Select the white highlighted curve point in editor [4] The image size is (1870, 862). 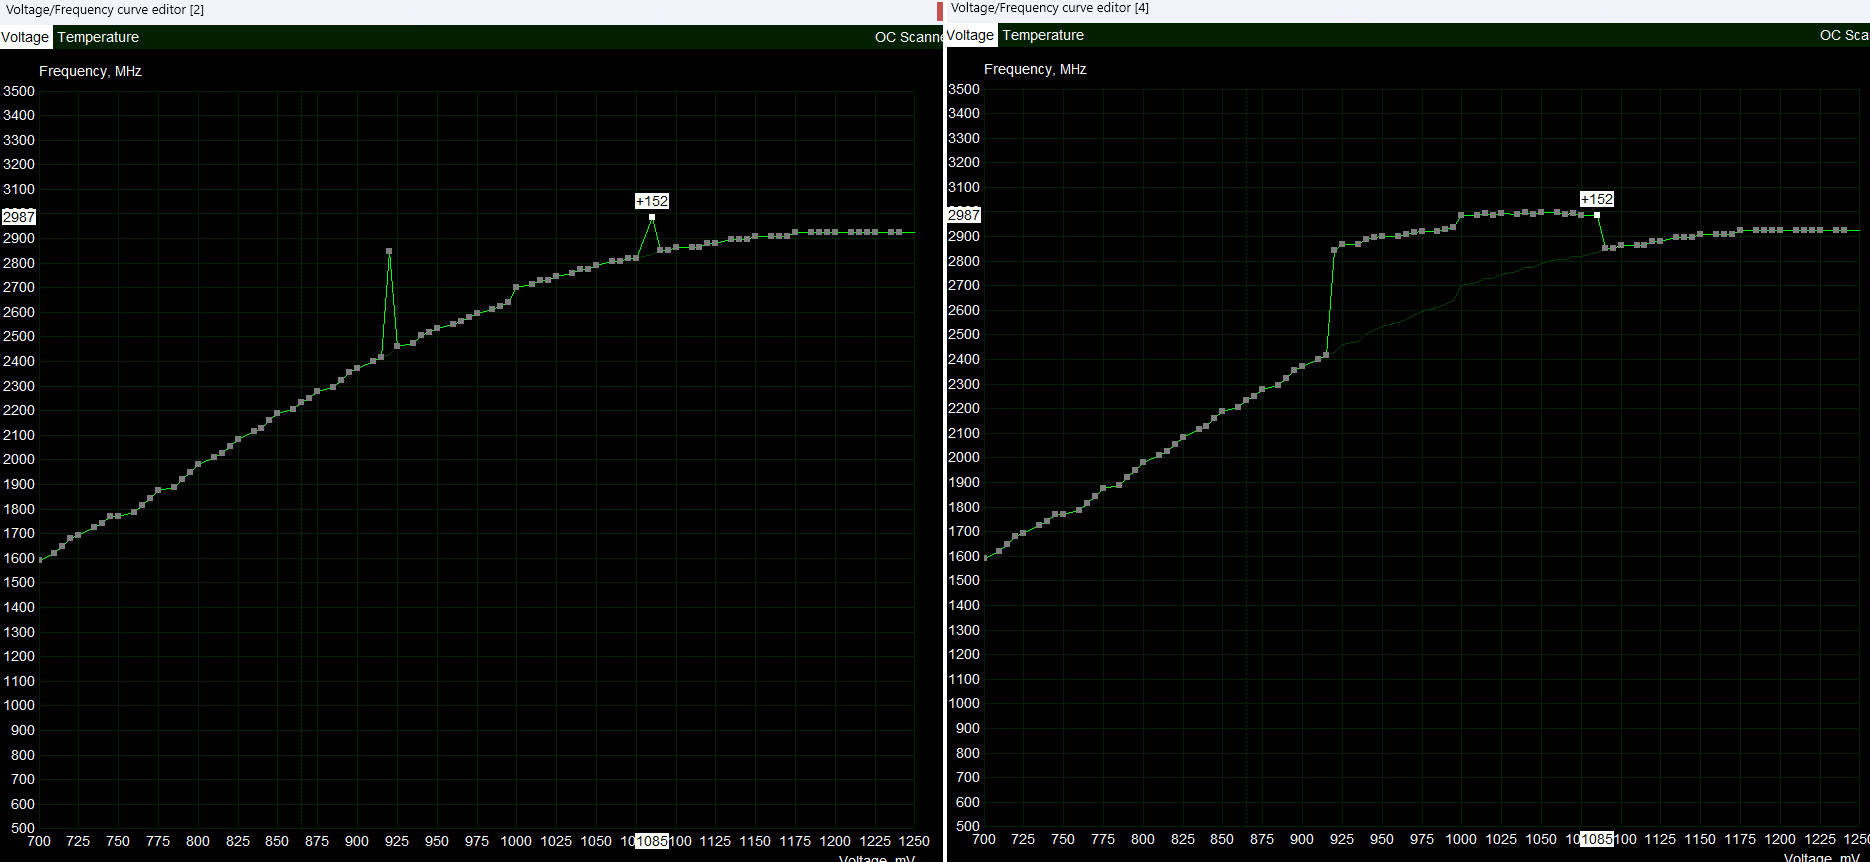[x=1597, y=215]
